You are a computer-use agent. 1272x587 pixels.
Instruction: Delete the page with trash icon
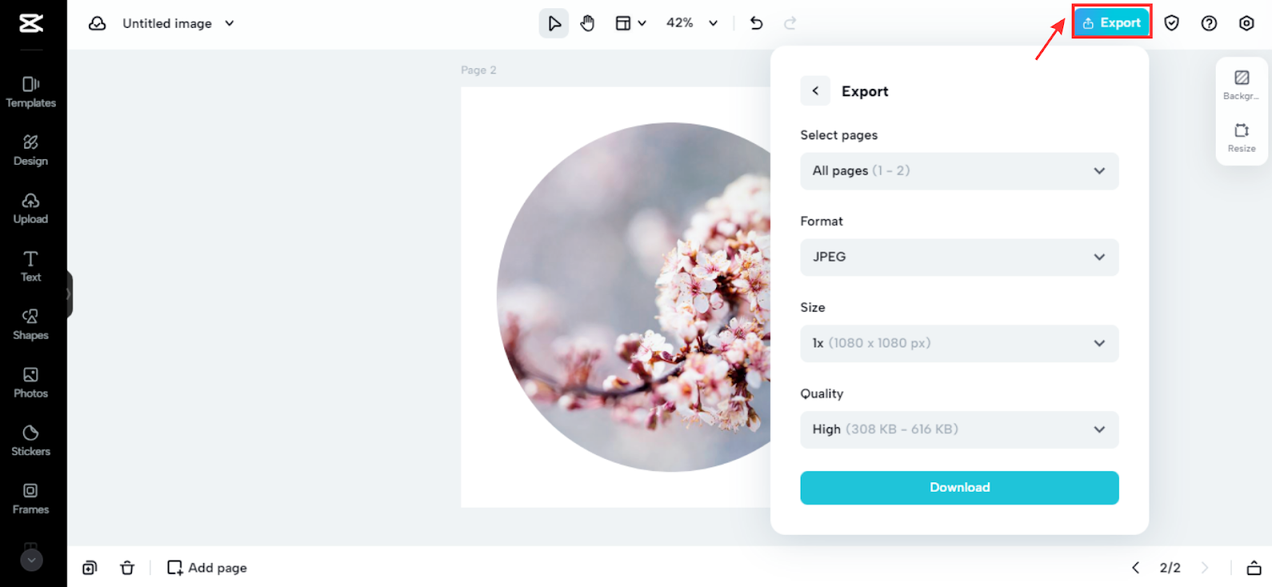coord(127,568)
